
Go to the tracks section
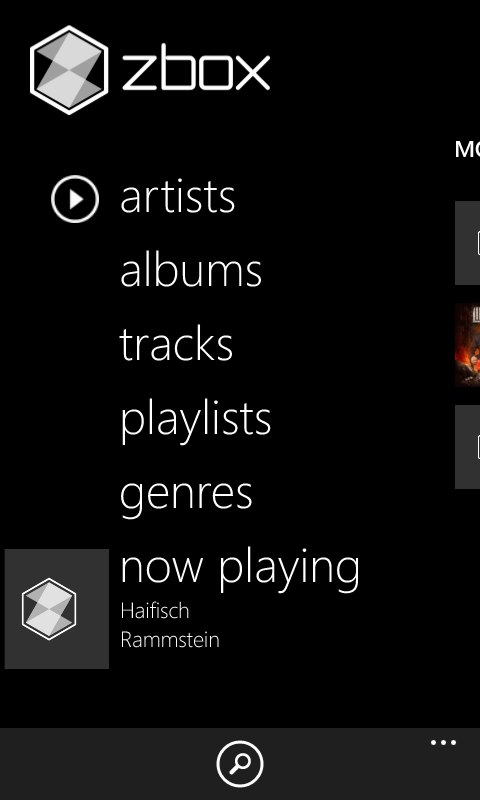pyautogui.click(x=176, y=344)
